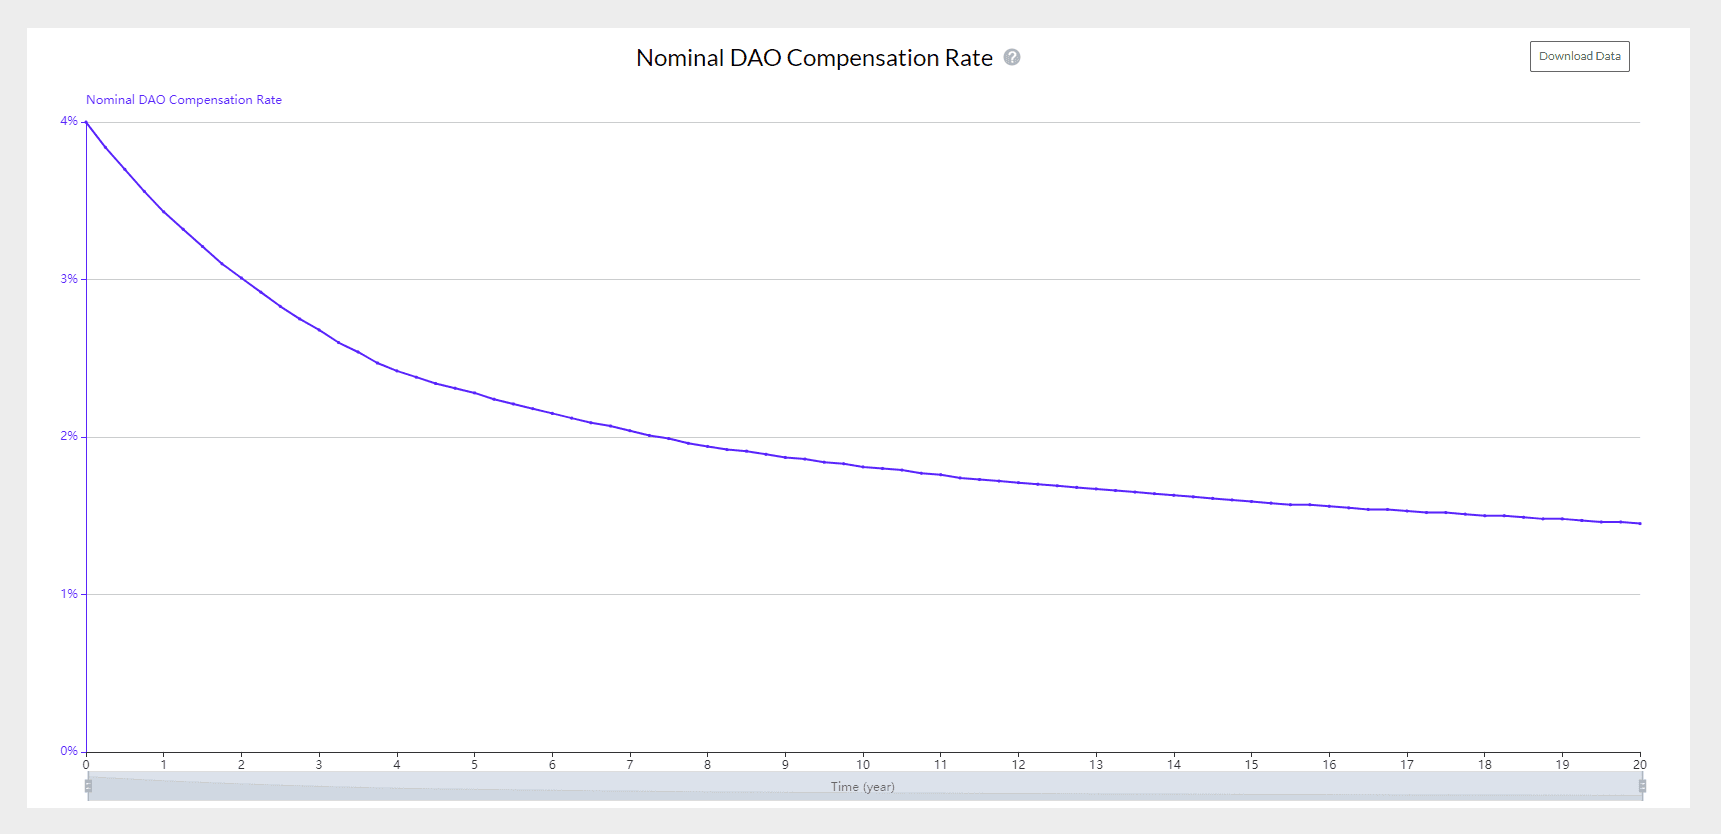Click the curve where it crosses 3% gridline
The width and height of the screenshot is (1721, 834).
click(241, 279)
